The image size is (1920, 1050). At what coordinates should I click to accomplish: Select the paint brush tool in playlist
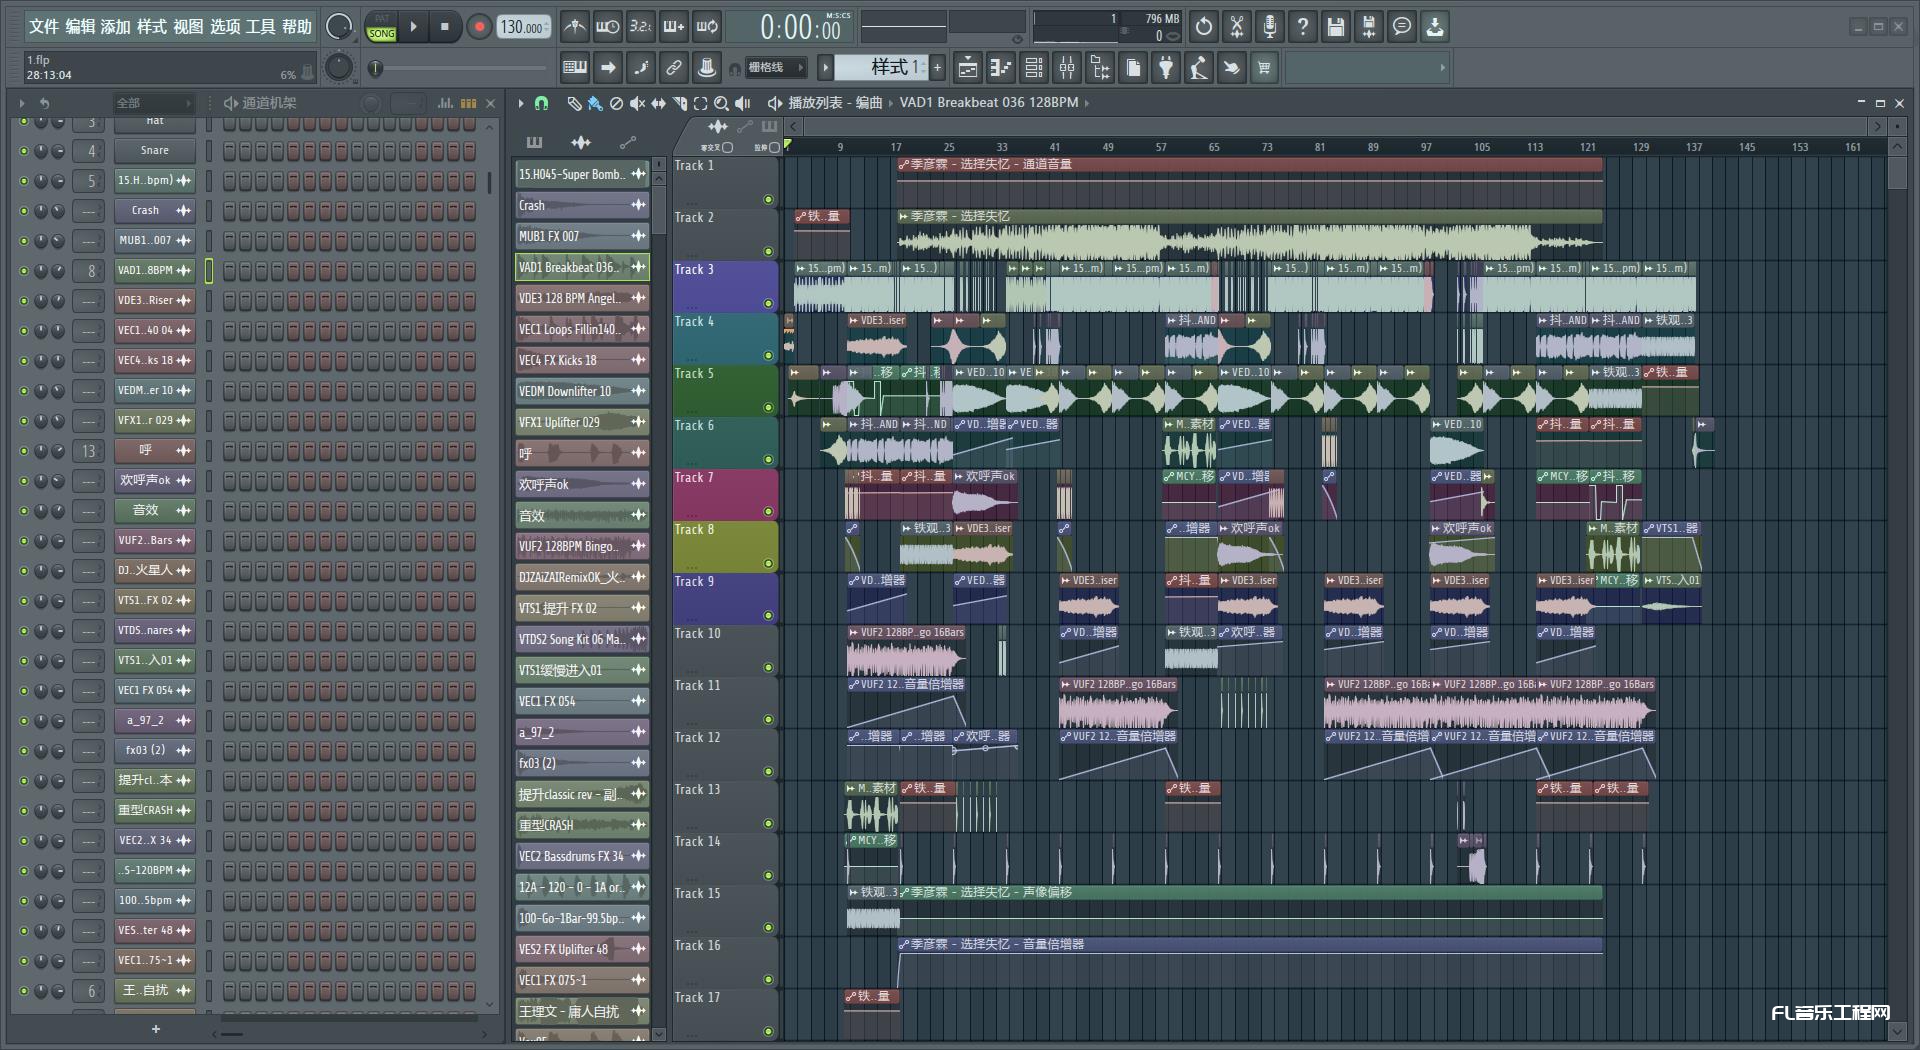pos(595,103)
